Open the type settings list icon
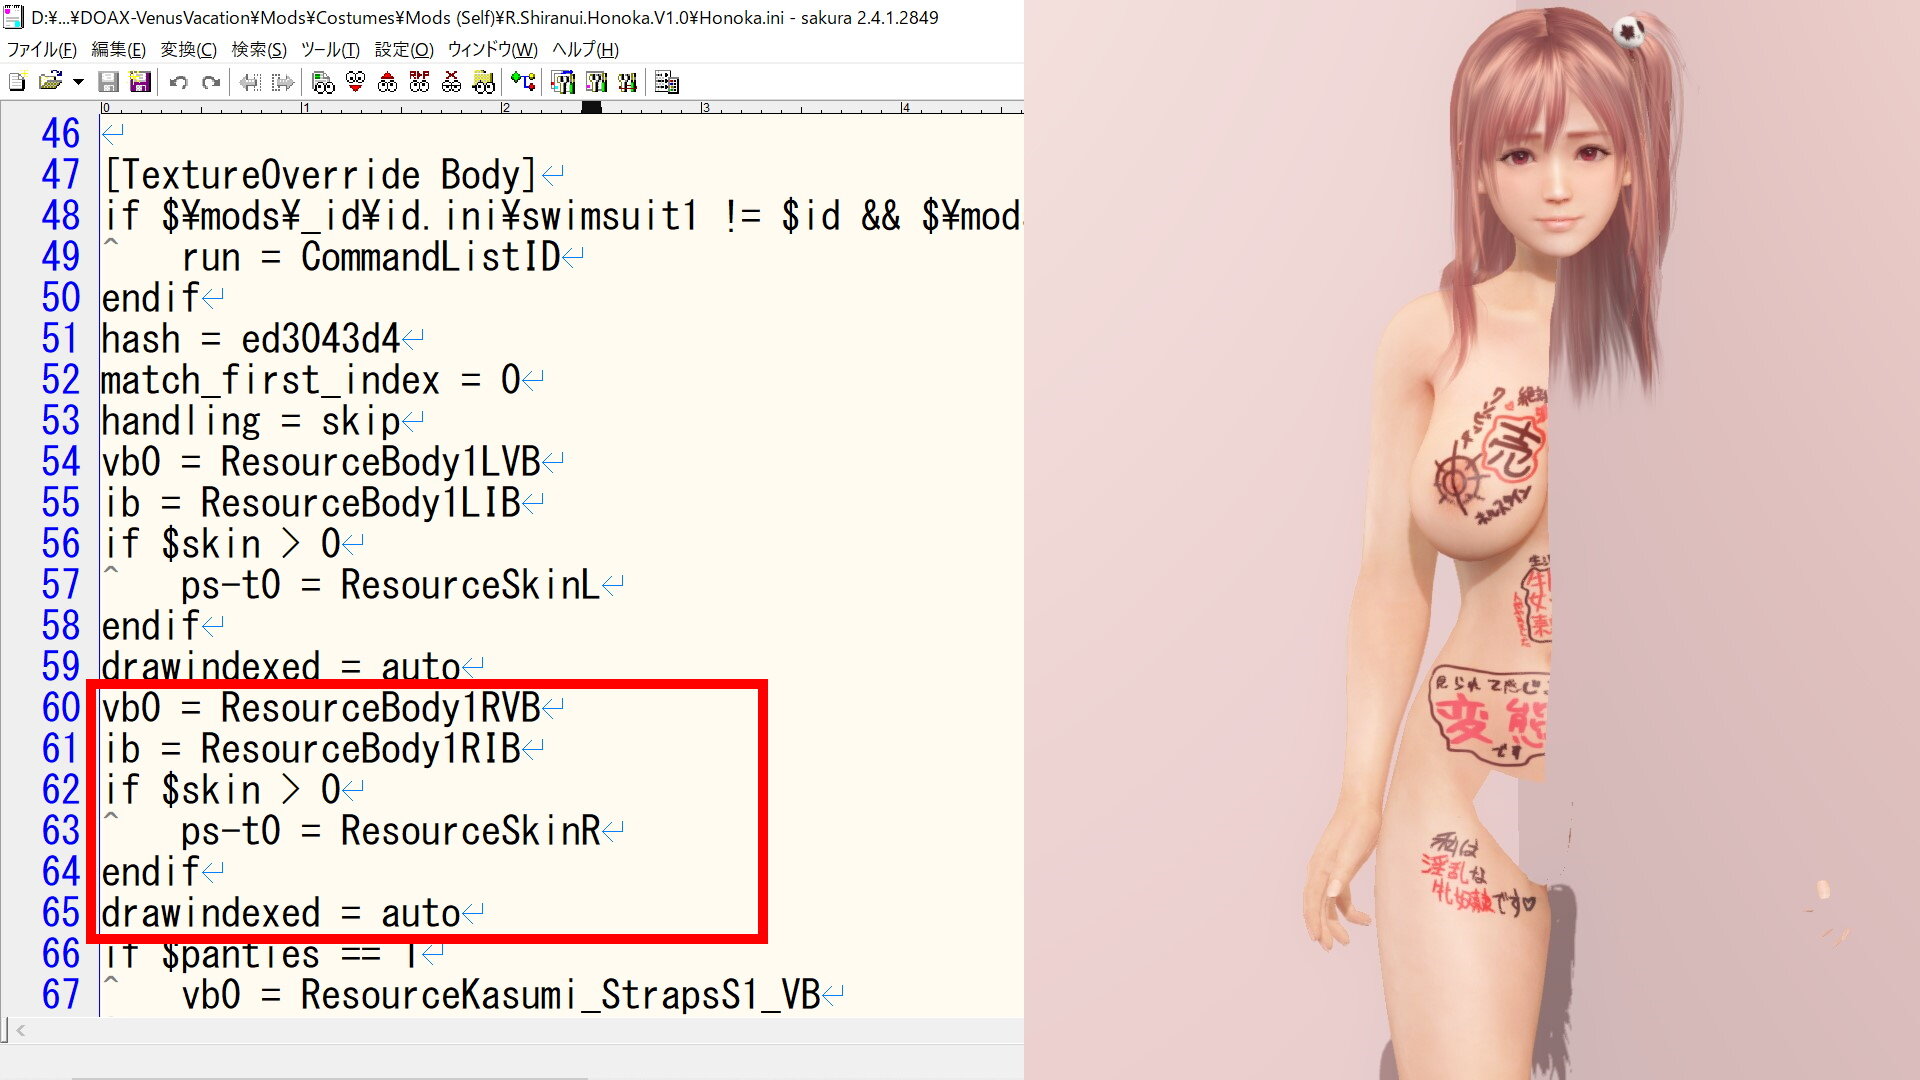 coord(563,82)
